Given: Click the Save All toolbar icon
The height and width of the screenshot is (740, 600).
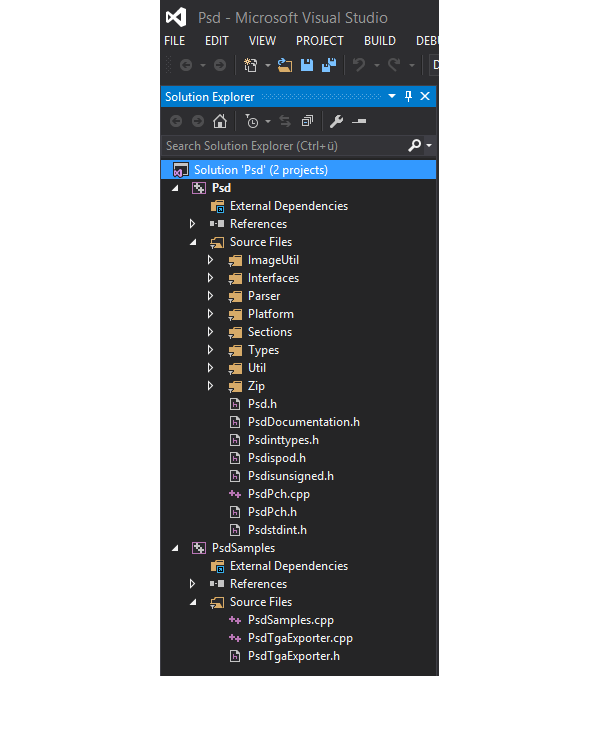Looking at the screenshot, I should tap(329, 65).
